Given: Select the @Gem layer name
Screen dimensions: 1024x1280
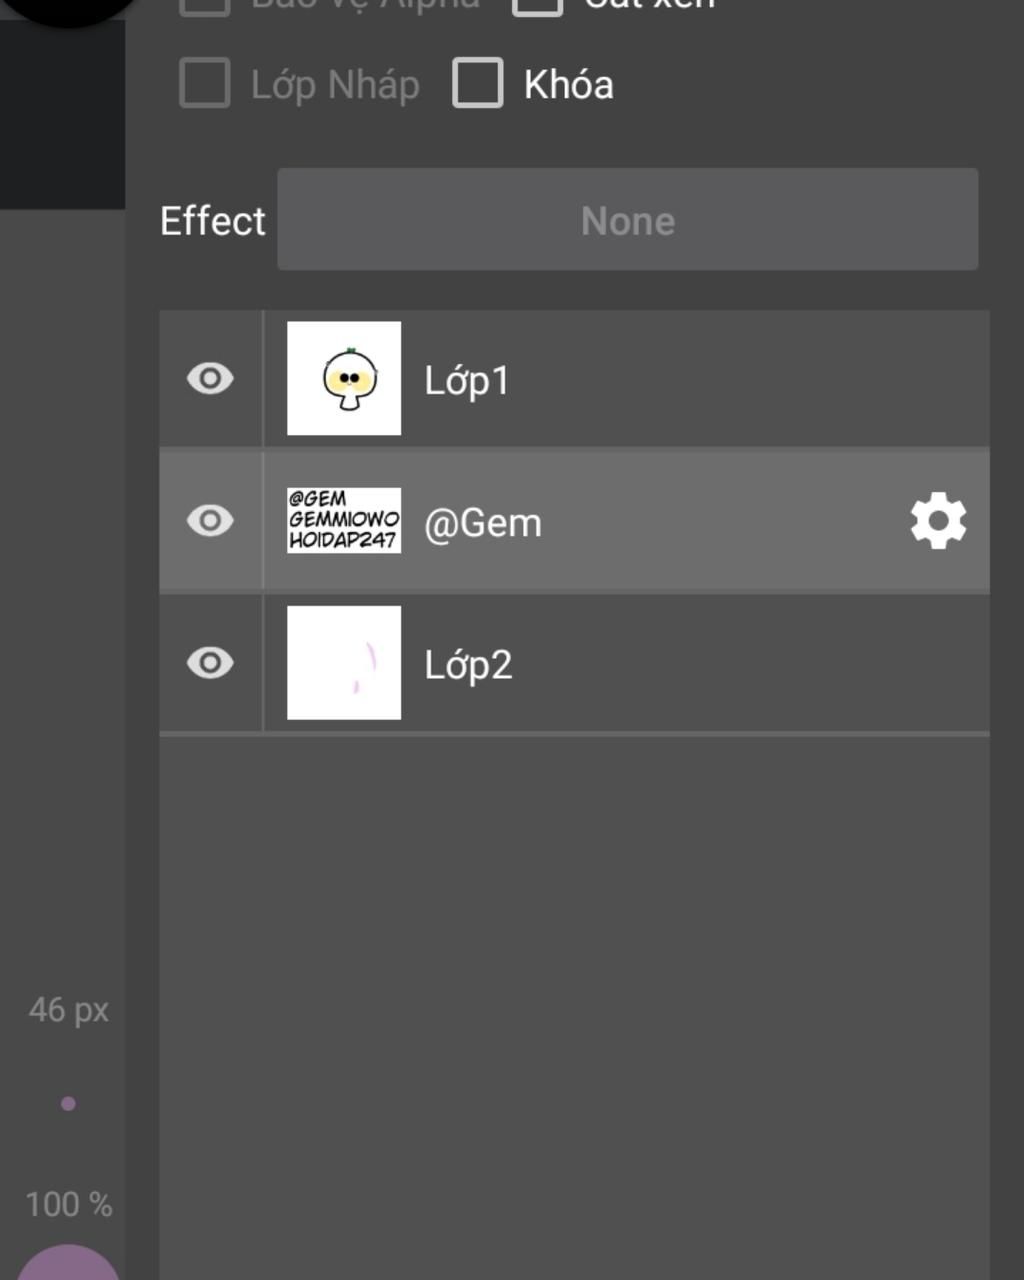Looking at the screenshot, I should tap(483, 523).
